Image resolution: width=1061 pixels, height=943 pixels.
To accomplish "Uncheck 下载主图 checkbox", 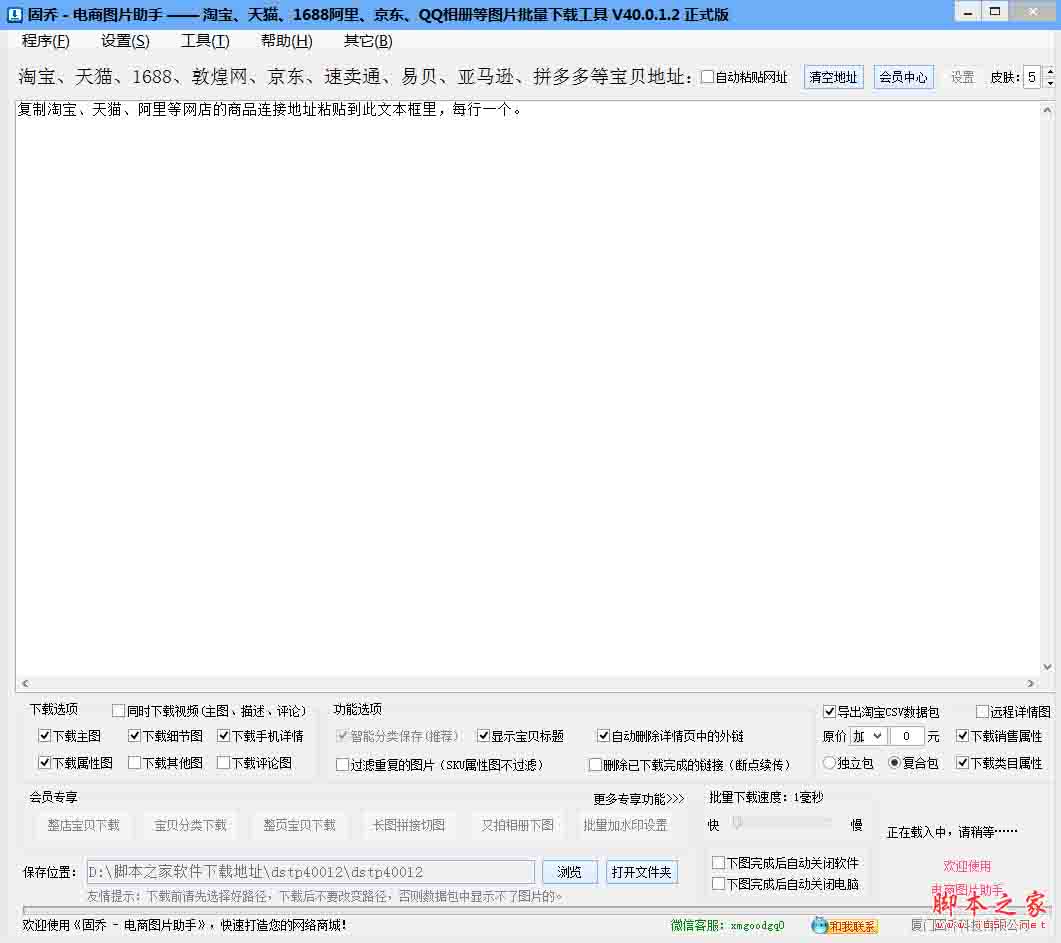I will 45,735.
